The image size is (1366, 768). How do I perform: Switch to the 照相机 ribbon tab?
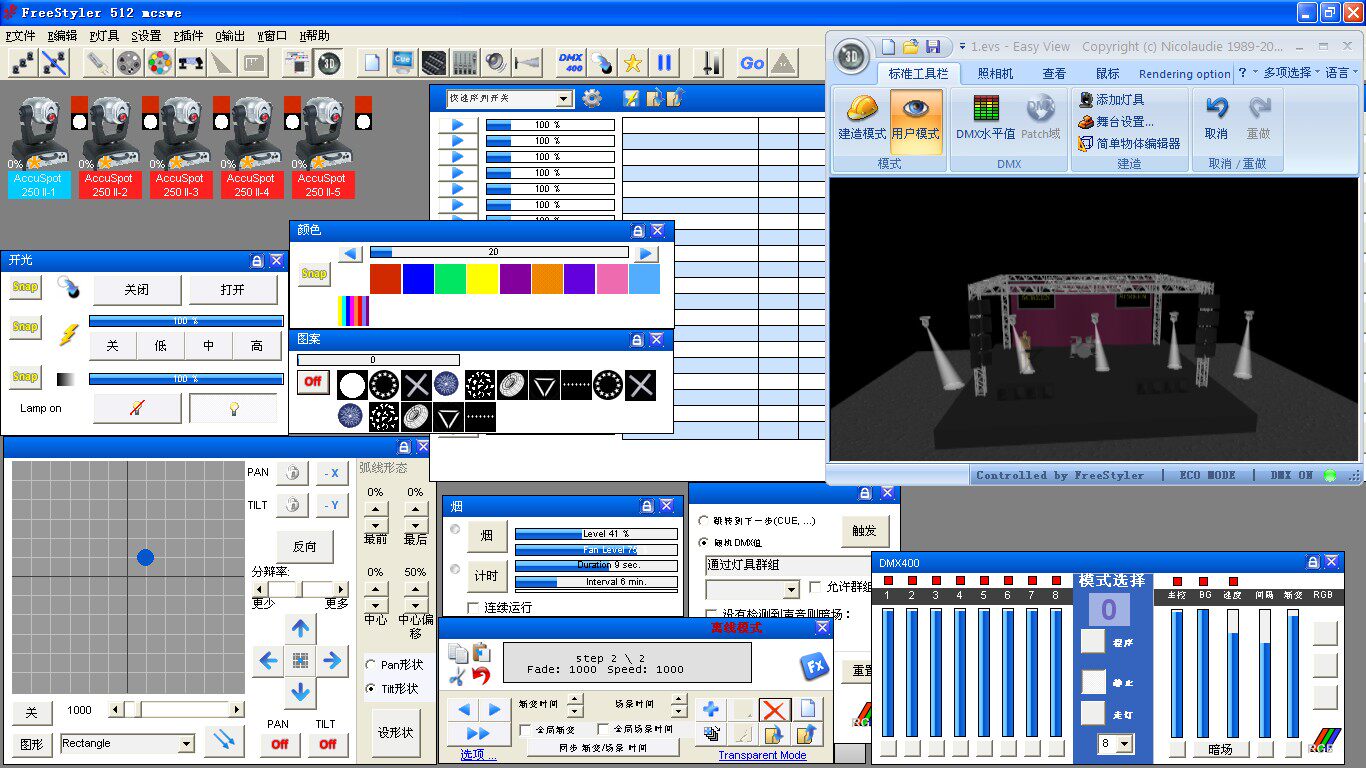click(x=995, y=73)
